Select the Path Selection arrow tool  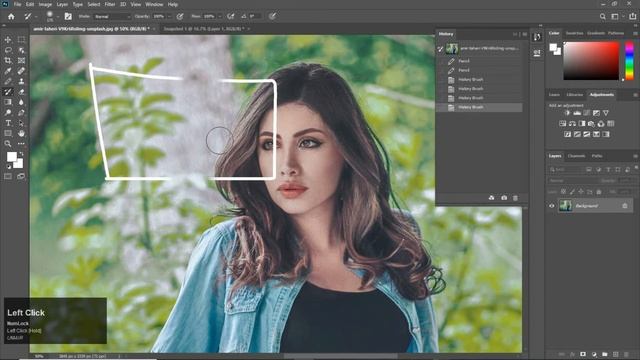pyautogui.click(x=21, y=123)
